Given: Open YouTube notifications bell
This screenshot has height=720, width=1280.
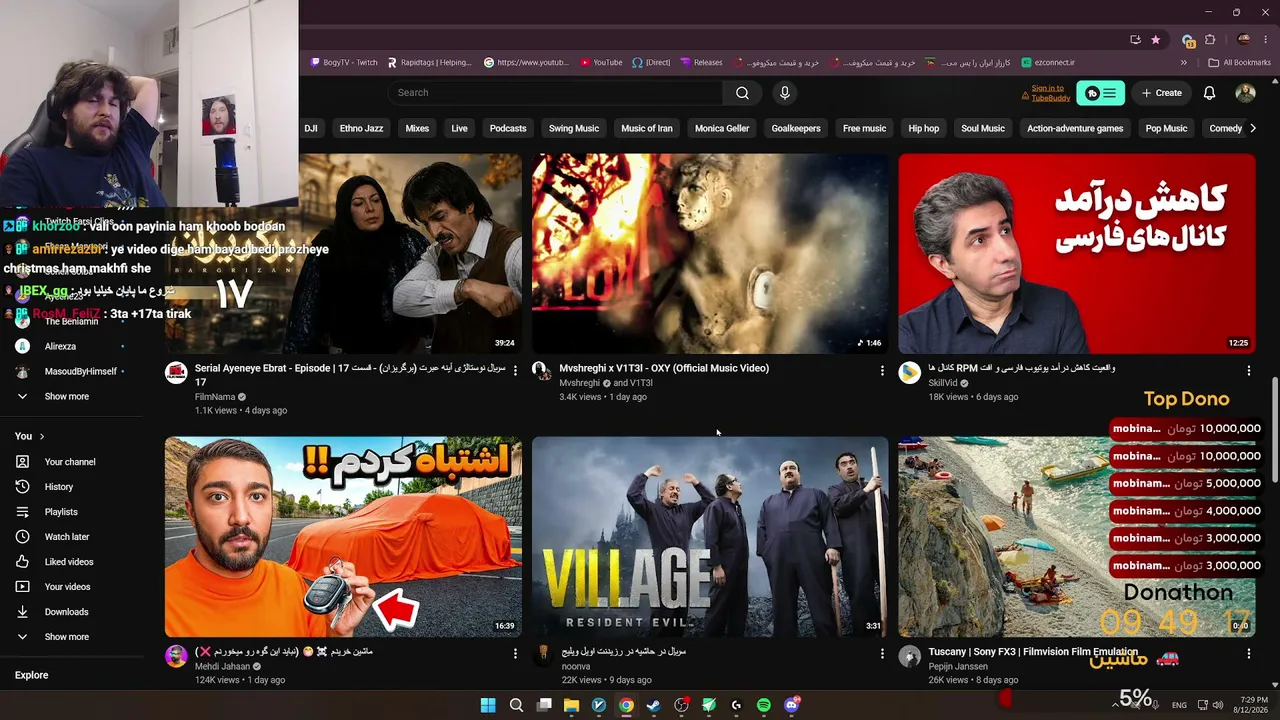Looking at the screenshot, I should [1209, 93].
